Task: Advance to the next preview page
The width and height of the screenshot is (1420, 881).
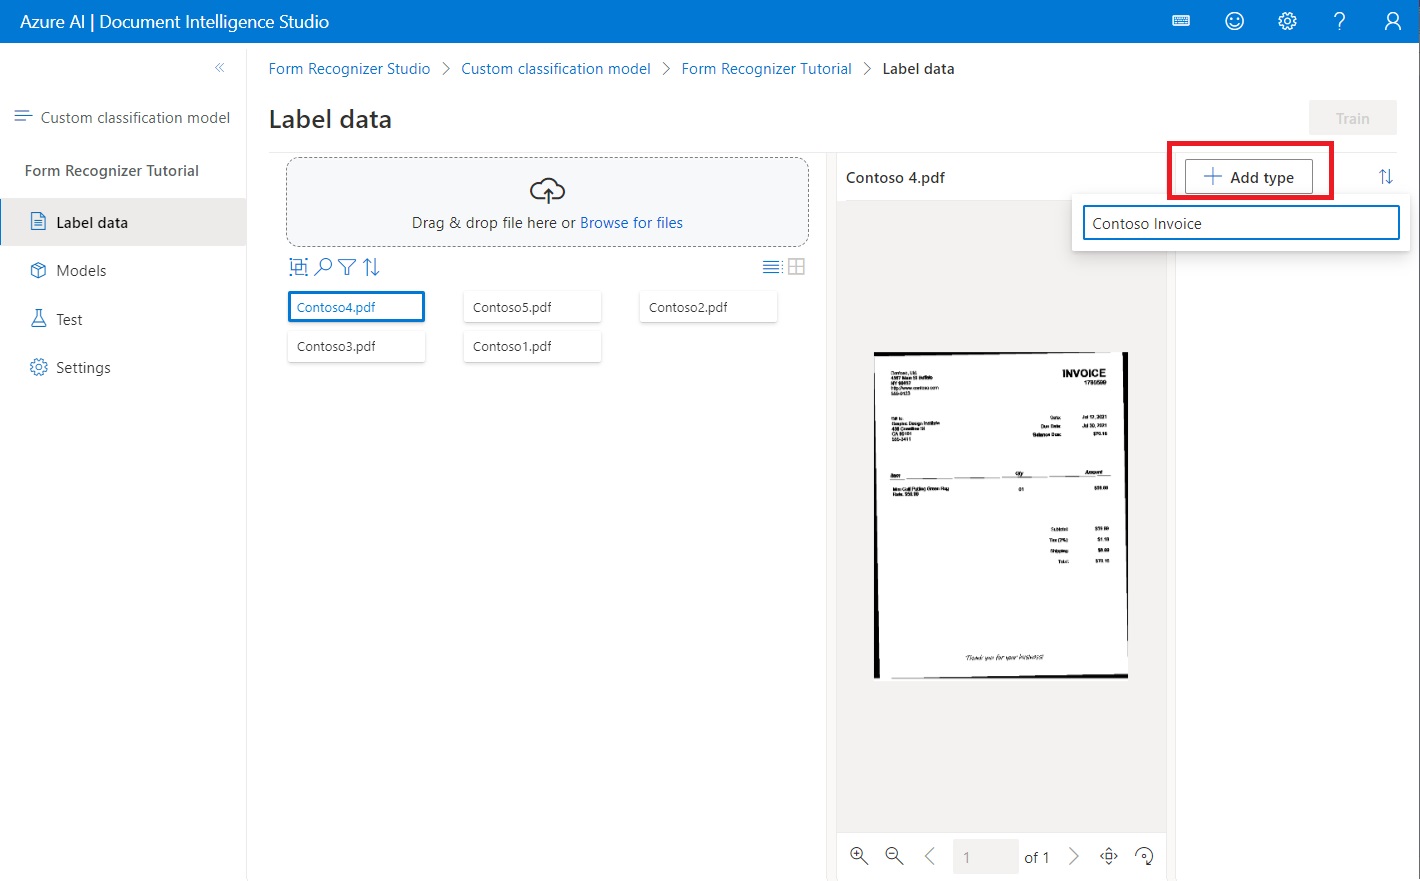Action: [1074, 856]
